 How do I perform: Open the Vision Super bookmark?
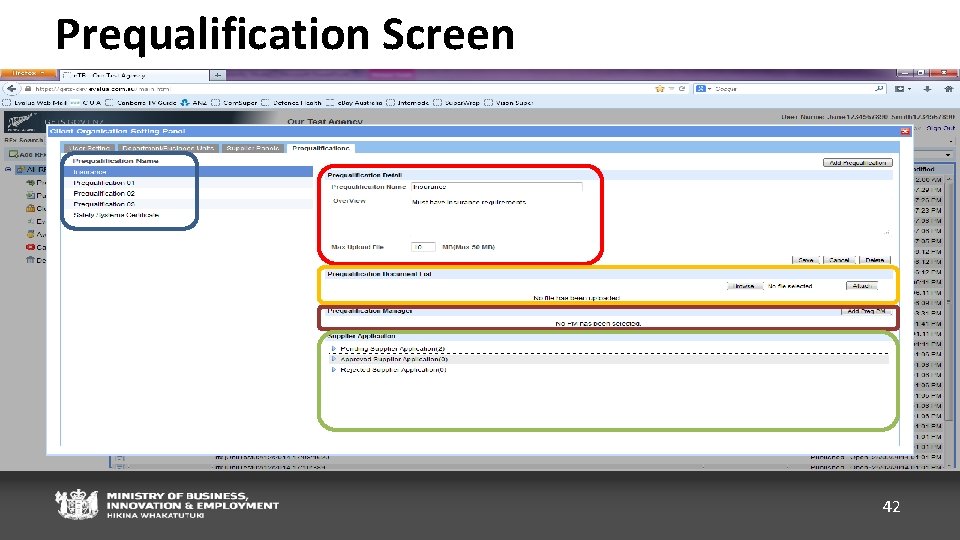509,103
